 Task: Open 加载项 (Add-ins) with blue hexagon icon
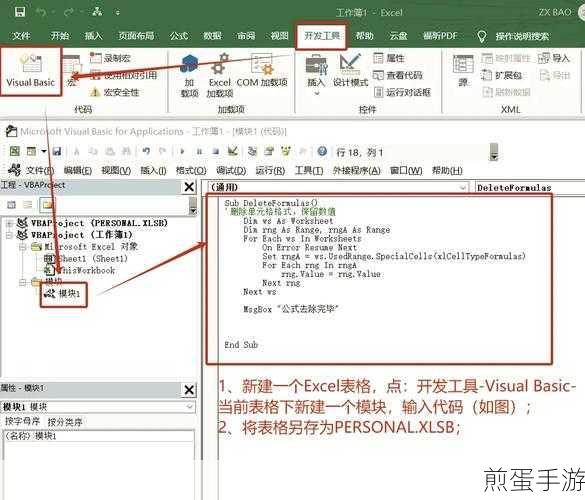(189, 76)
